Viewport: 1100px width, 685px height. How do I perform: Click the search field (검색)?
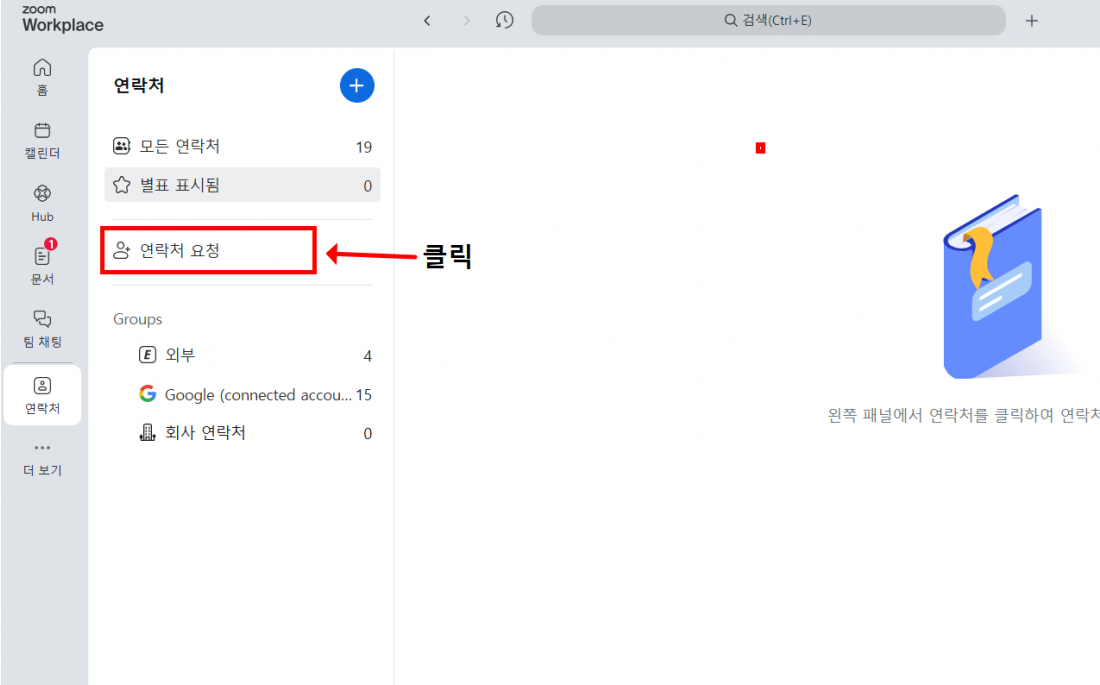click(767, 20)
